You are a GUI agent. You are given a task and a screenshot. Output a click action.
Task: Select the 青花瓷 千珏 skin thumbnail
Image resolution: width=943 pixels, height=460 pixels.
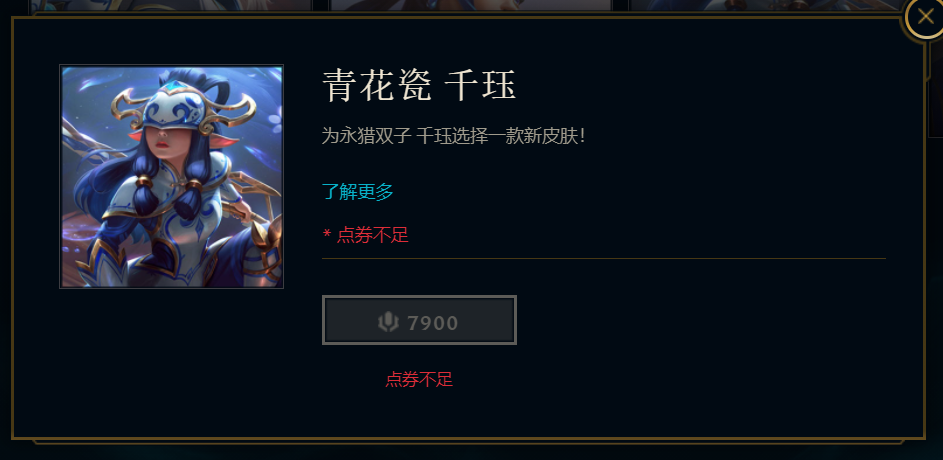[171, 177]
